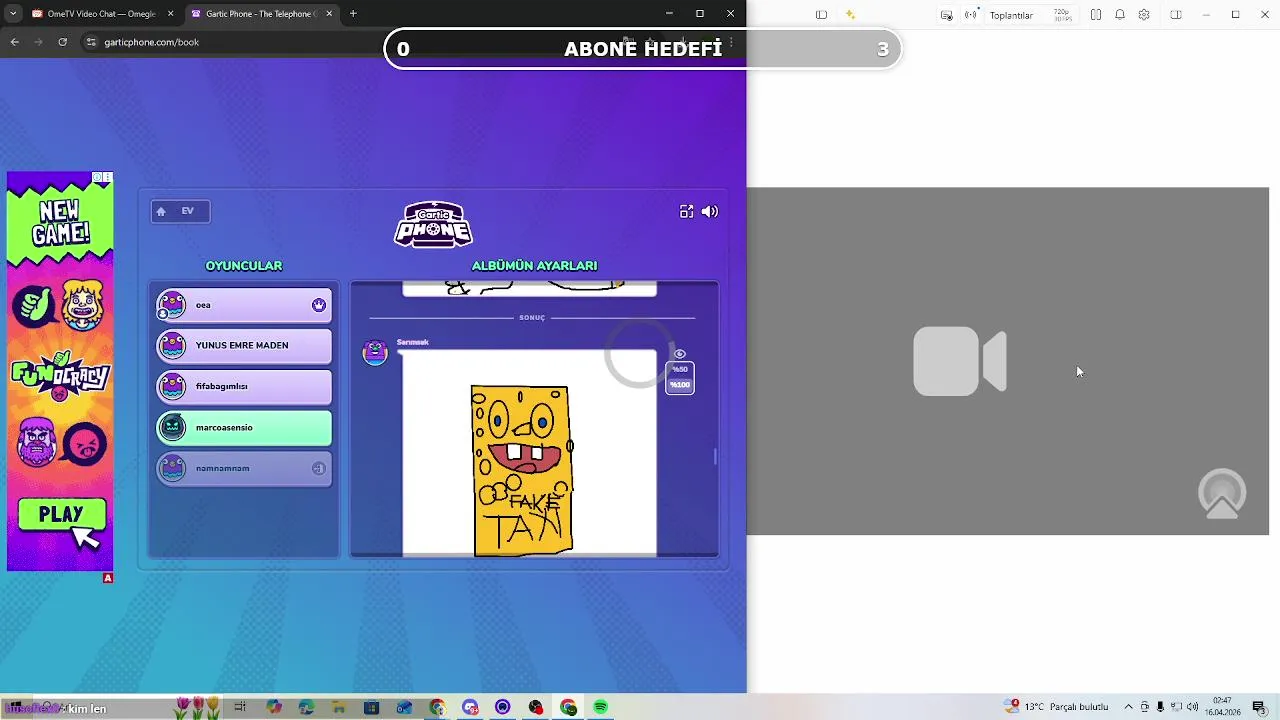Open the Toplantılar menu
This screenshot has width=1280, height=720.
click(1011, 15)
